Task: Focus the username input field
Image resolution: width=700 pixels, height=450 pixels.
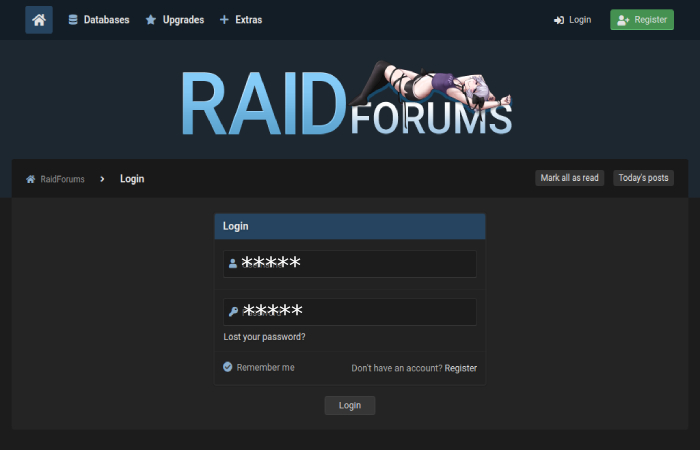Action: point(350,264)
